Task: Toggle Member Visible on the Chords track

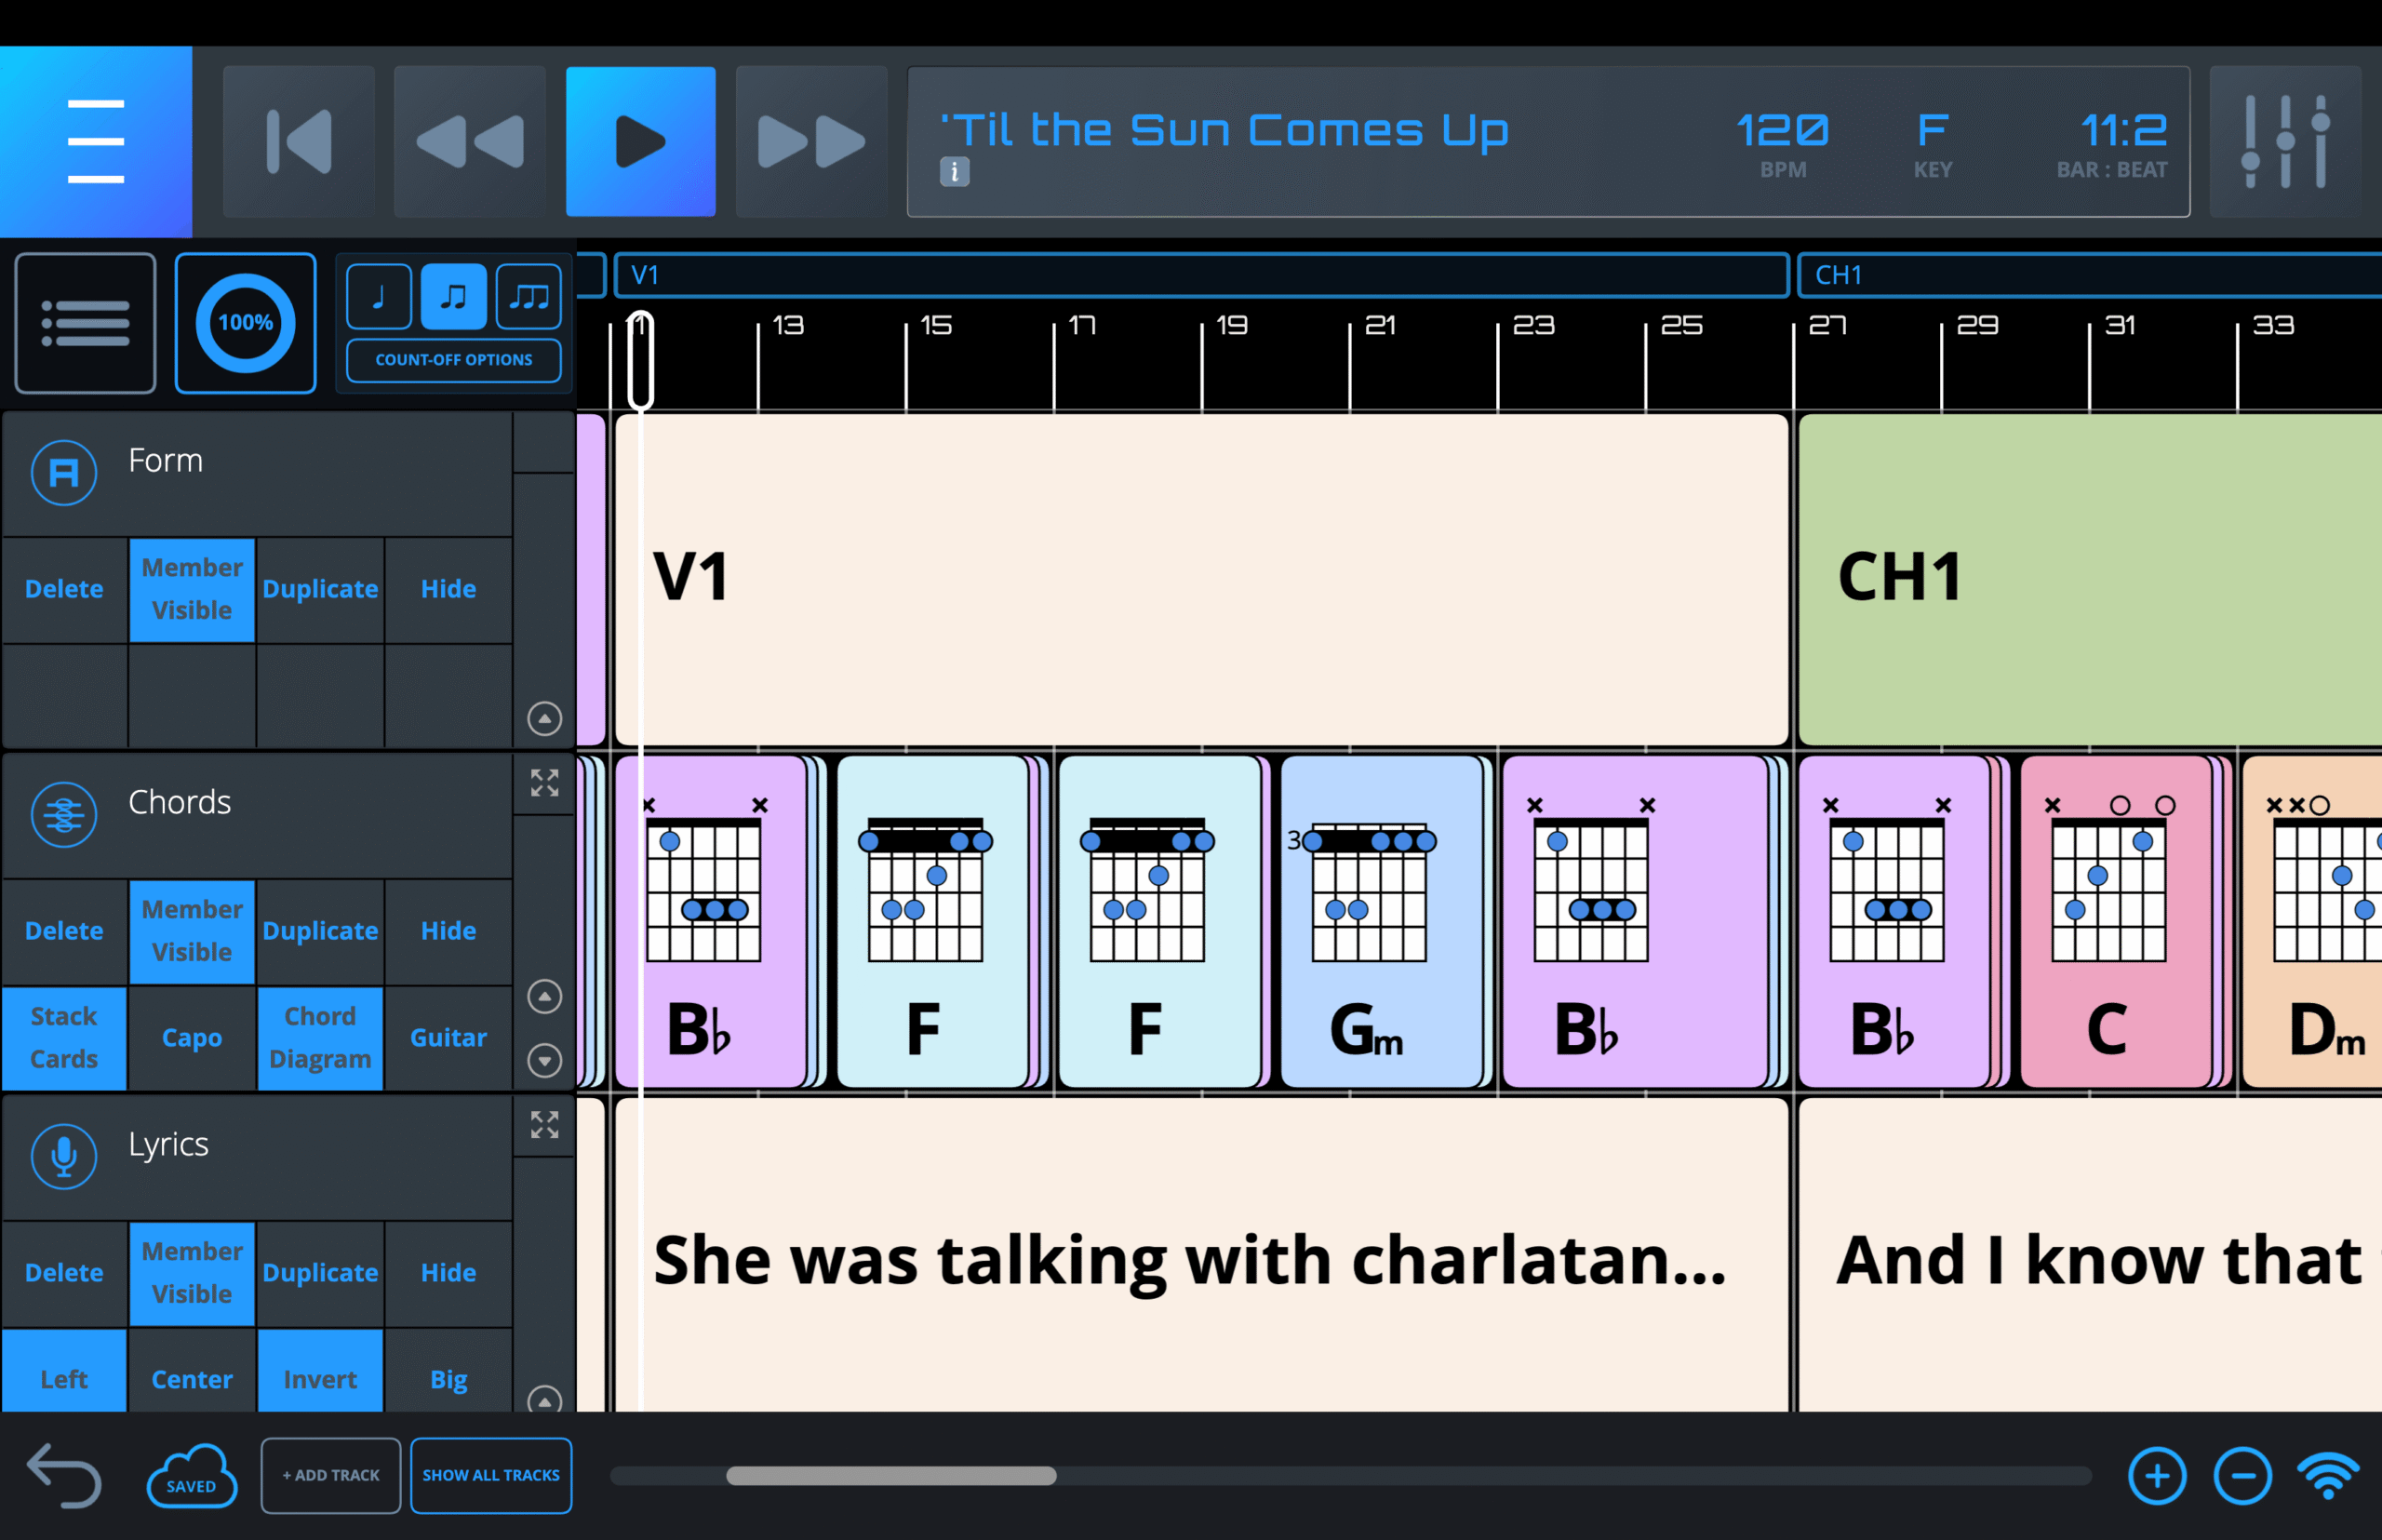Action: coord(192,931)
